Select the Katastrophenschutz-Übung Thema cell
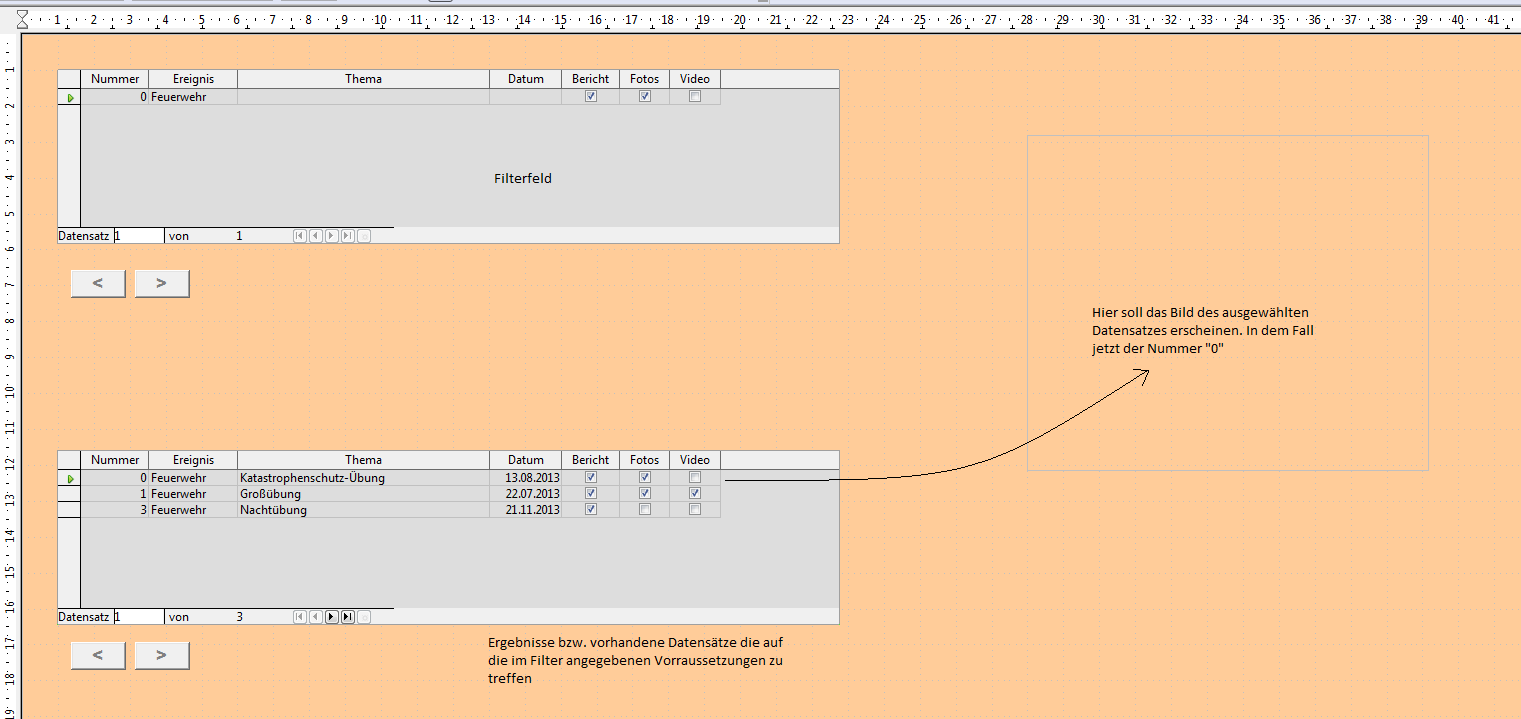 coord(364,478)
